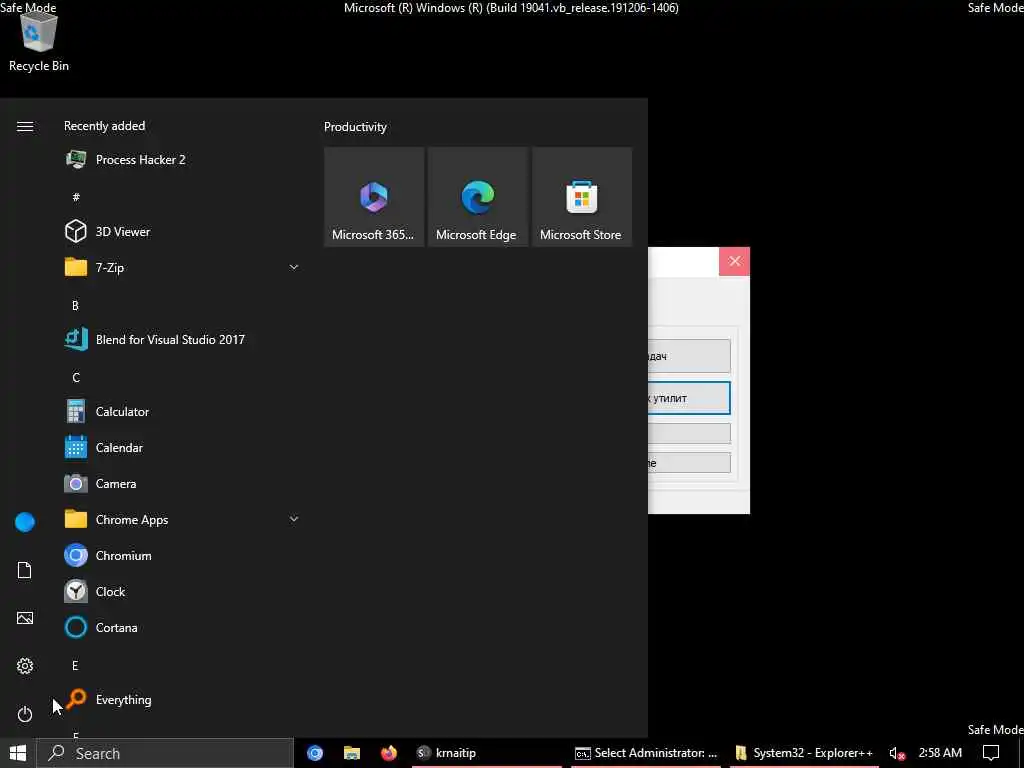Close the dialog behind the Start menu
This screenshot has height=768, width=1024.
[x=734, y=261]
